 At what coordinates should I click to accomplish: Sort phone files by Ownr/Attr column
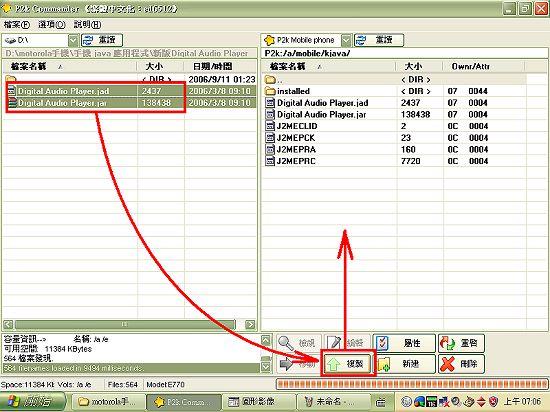click(484, 66)
